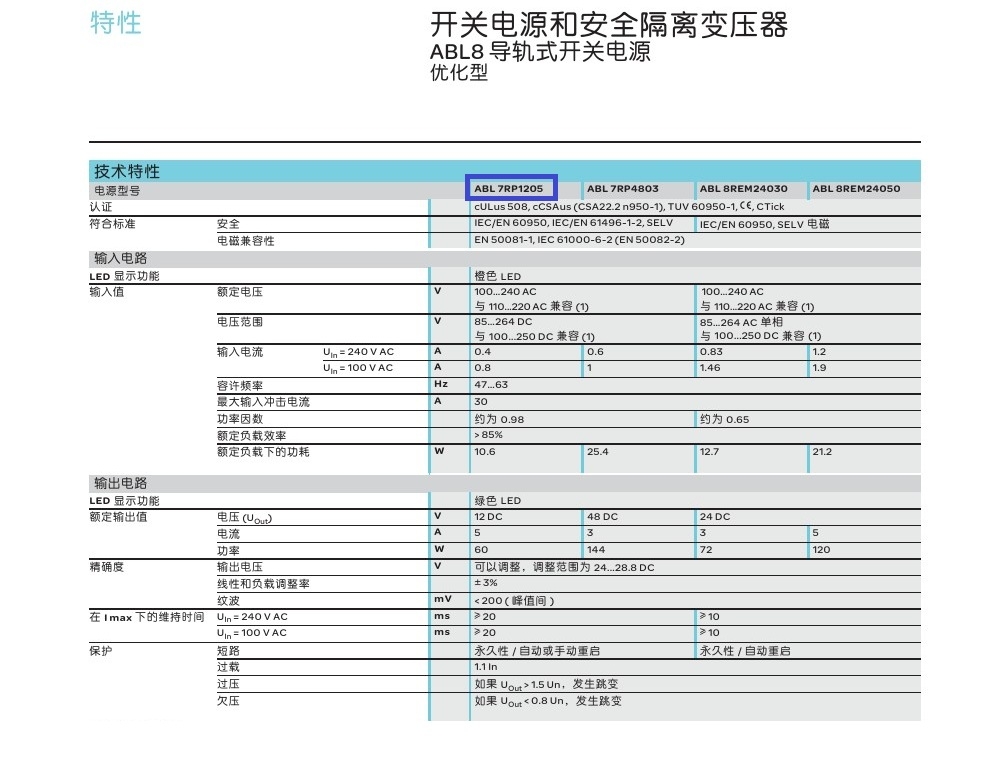This screenshot has height=760, width=992.
Task: Click the output voltage '12 DC'
Action: pos(488,517)
